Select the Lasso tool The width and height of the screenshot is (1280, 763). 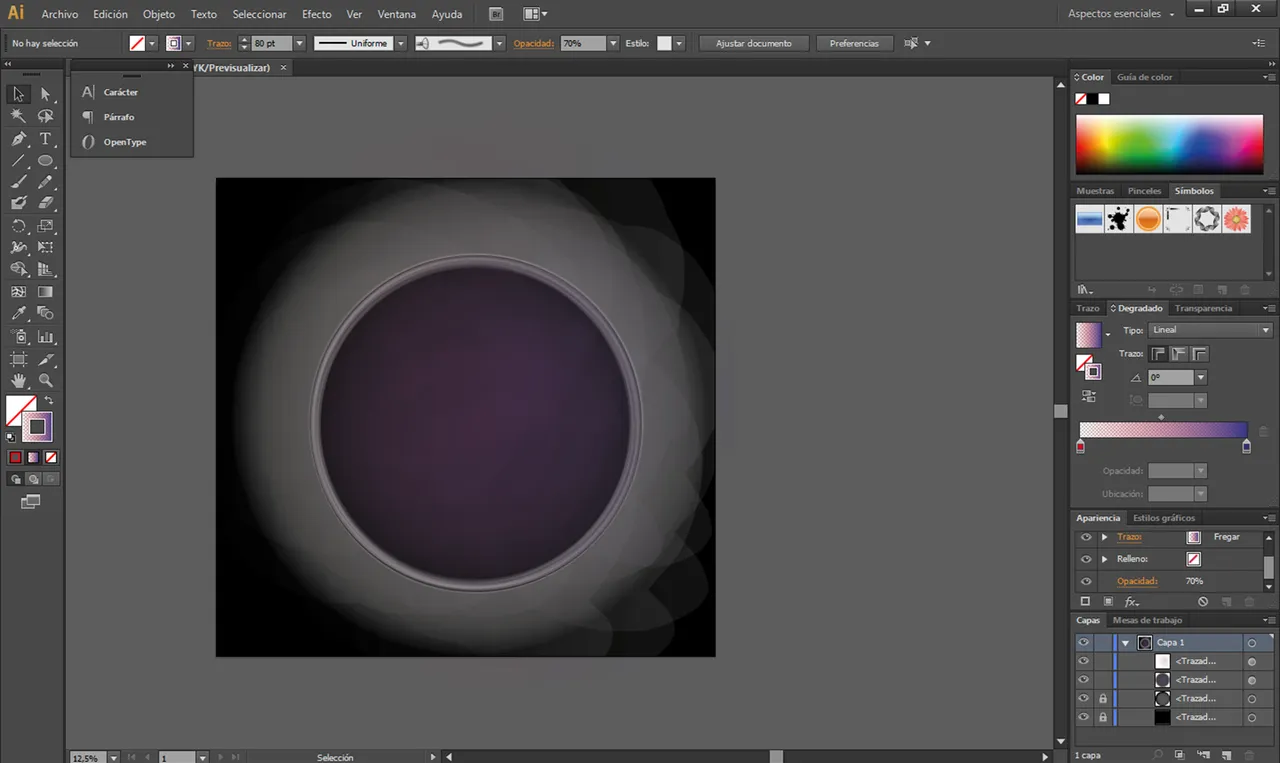(45, 116)
